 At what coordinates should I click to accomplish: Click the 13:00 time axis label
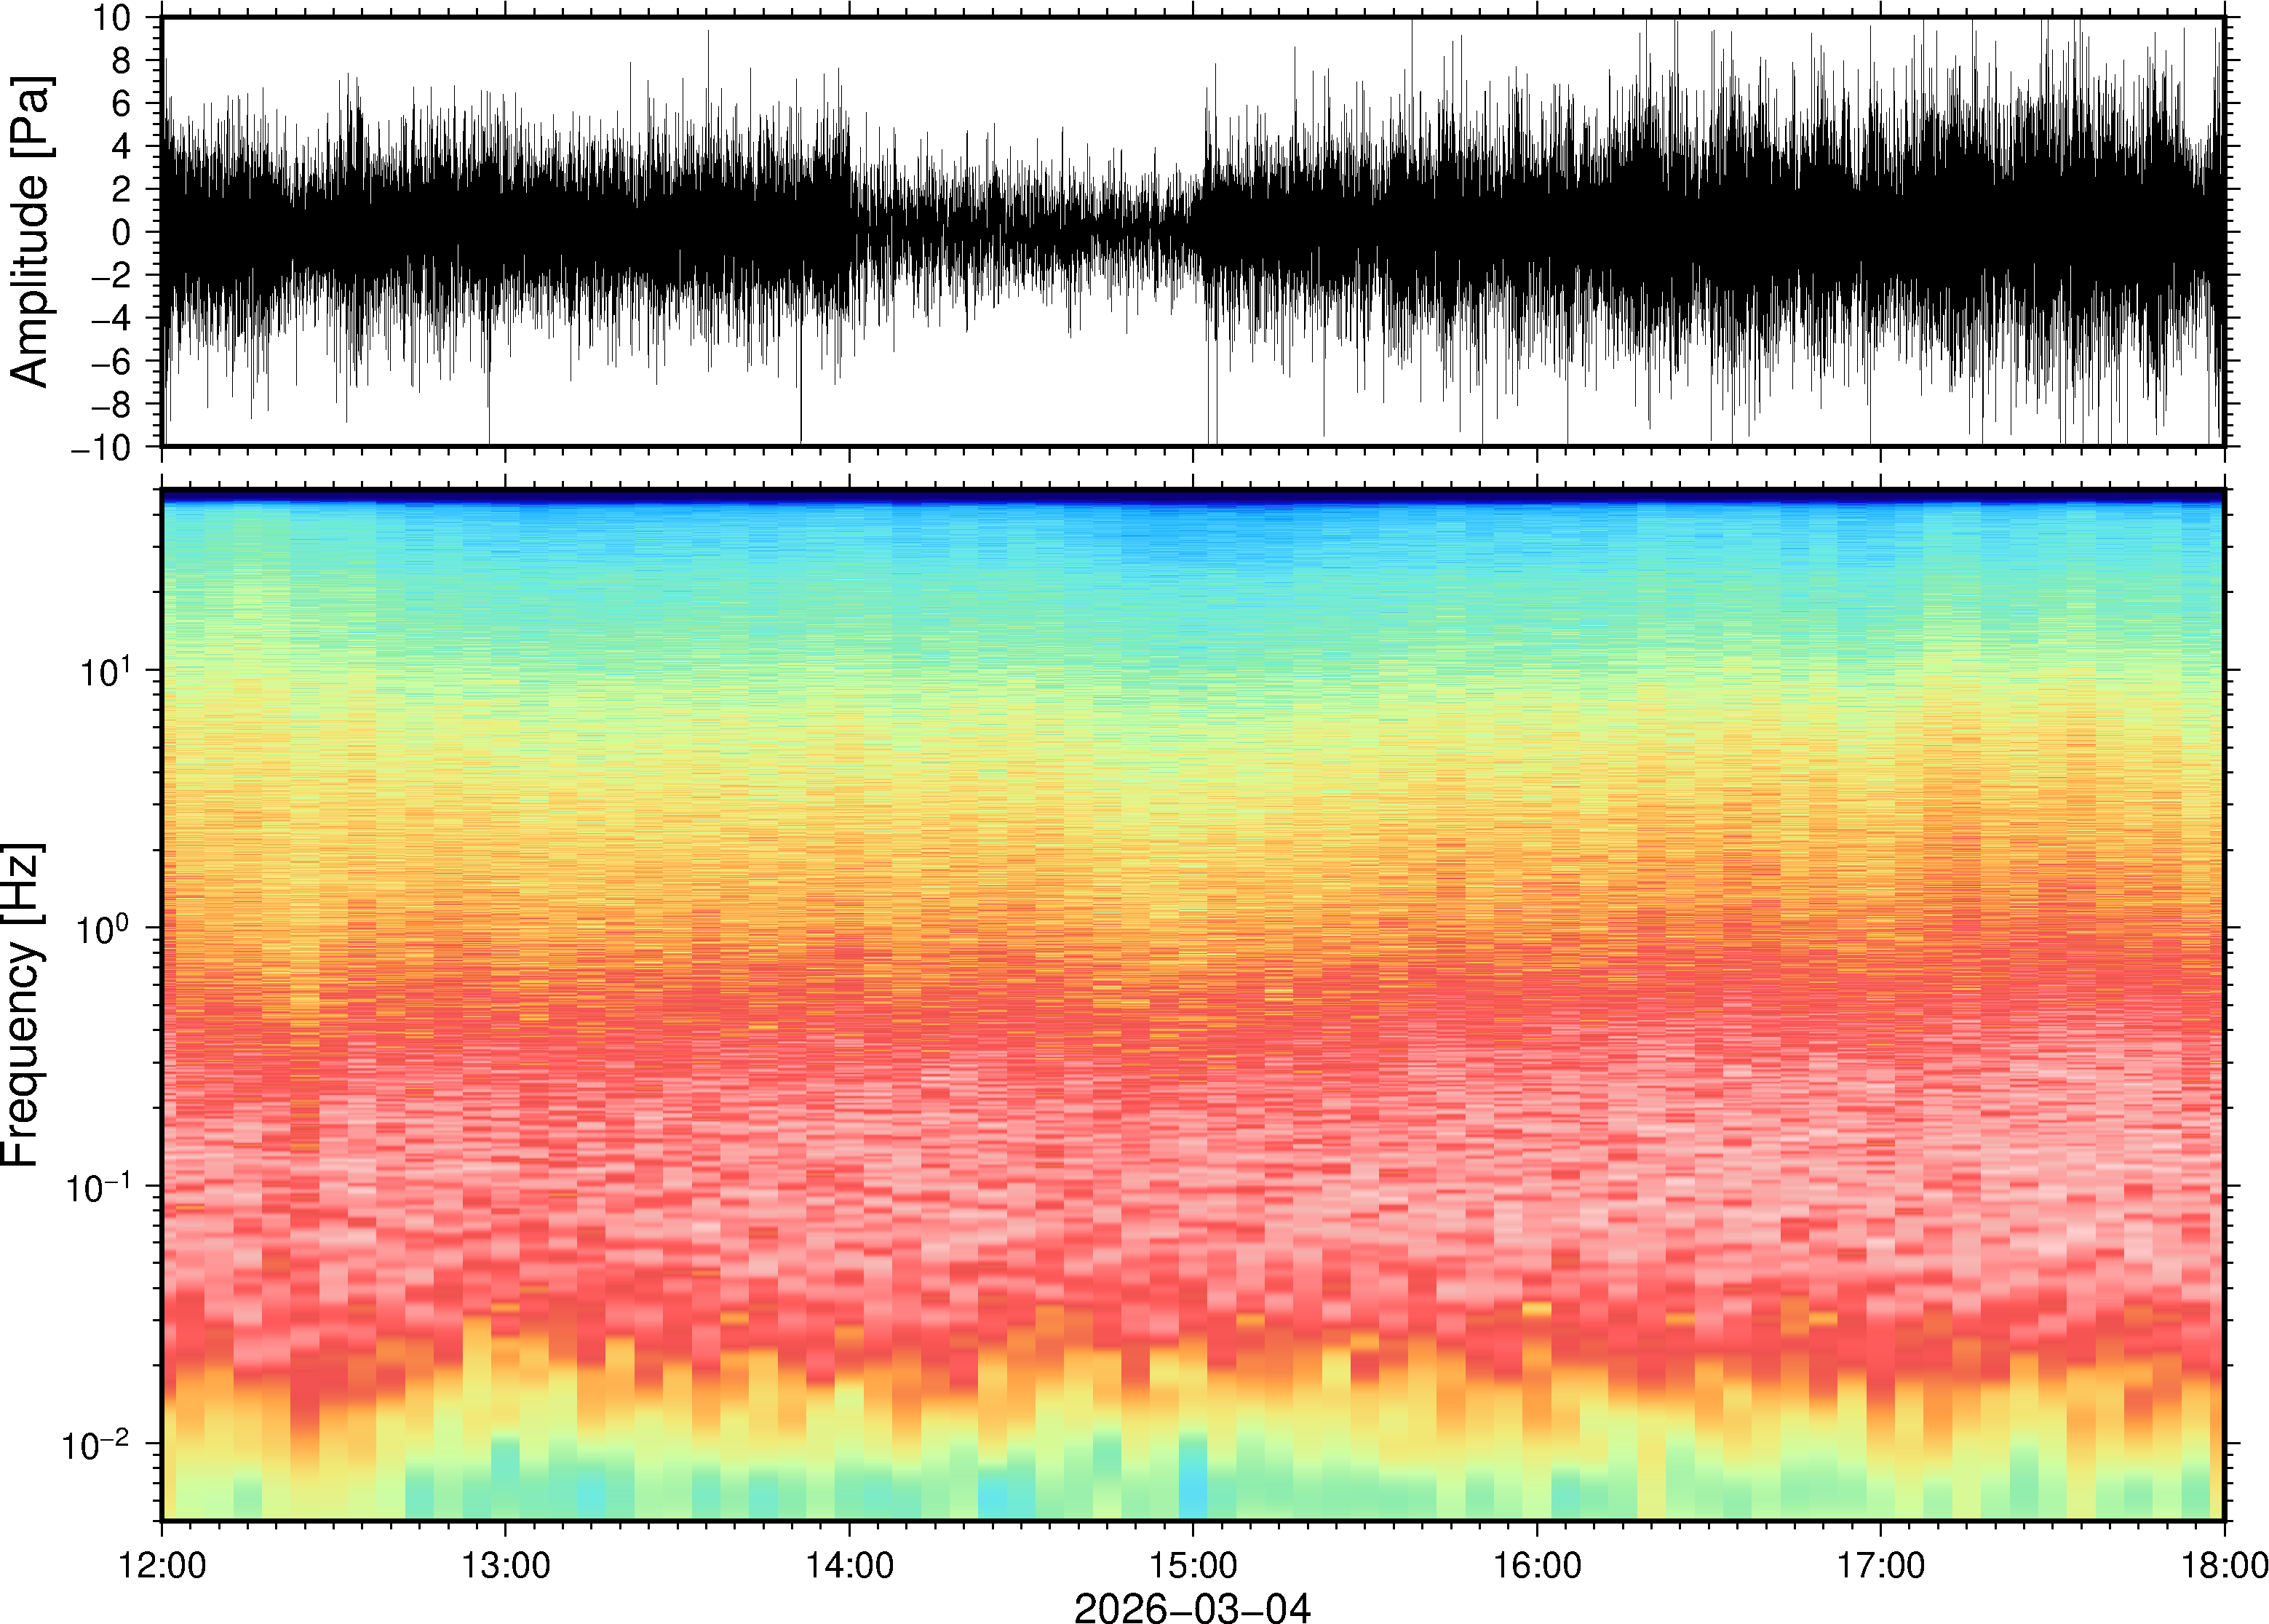(x=505, y=1565)
